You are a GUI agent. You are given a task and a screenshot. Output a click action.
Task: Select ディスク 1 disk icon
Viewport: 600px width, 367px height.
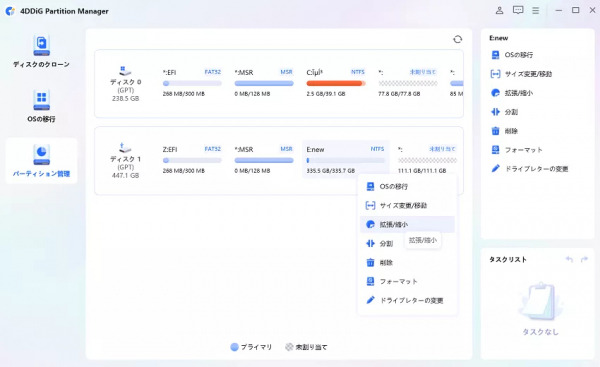[125, 147]
